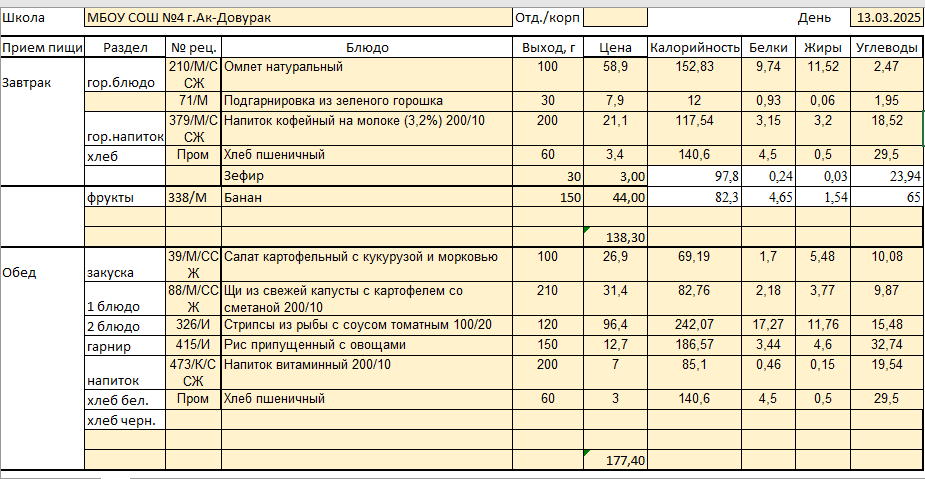Select the school name cell МБОУ СОШ №4

(297, 18)
